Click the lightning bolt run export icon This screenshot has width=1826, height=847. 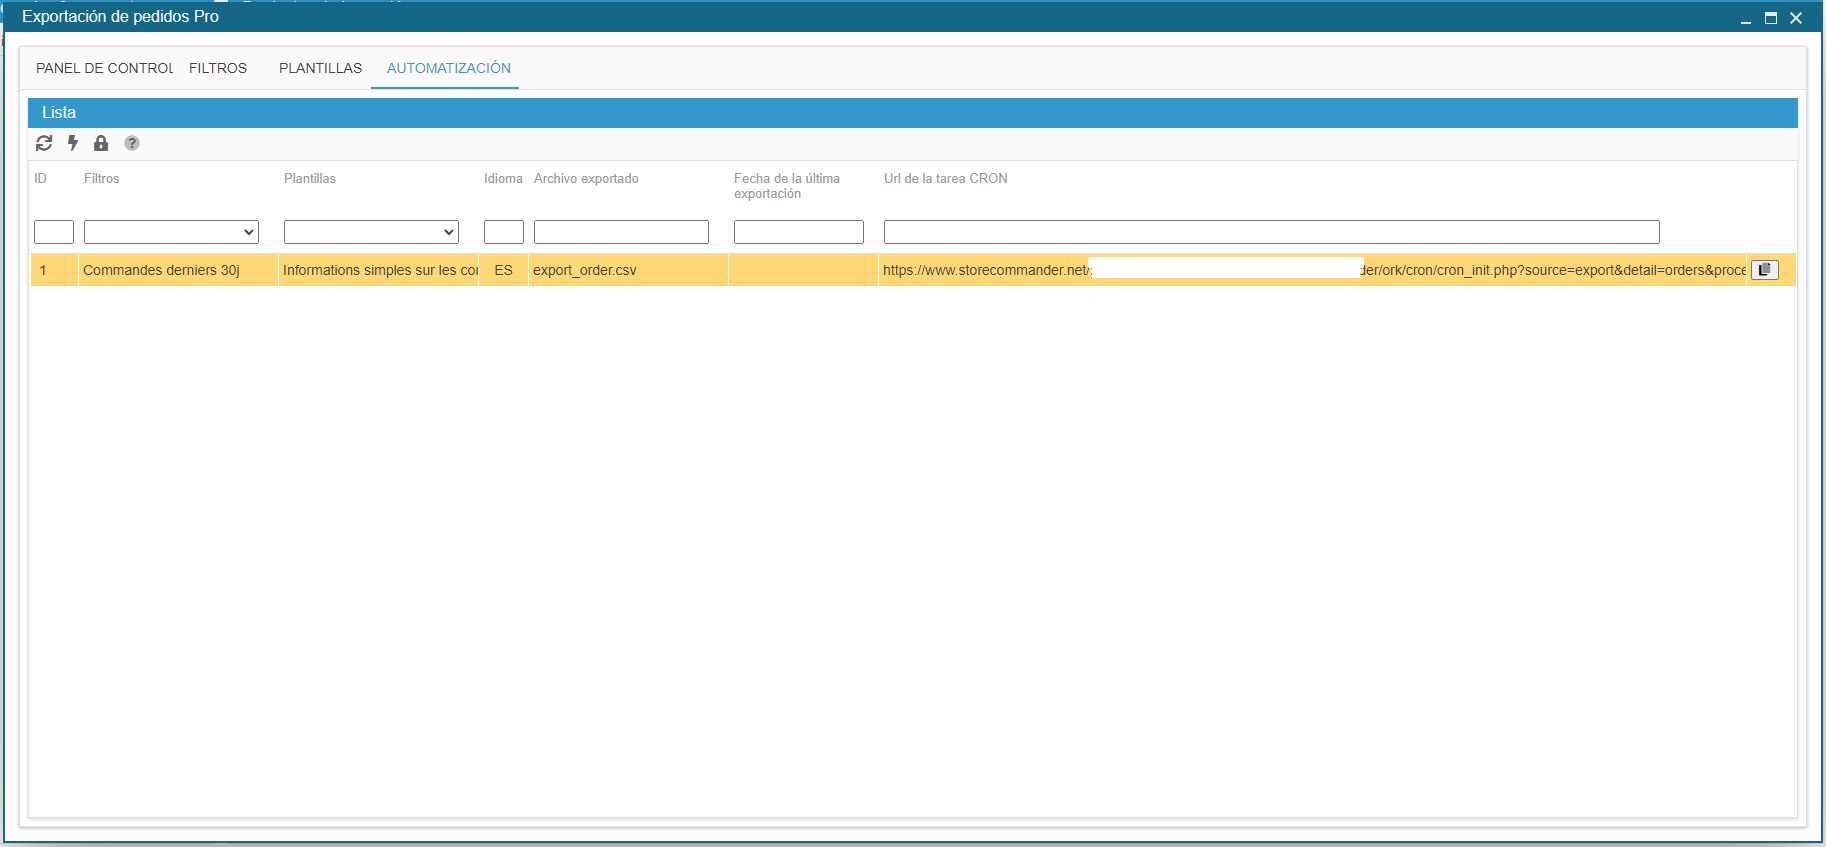[x=73, y=143]
